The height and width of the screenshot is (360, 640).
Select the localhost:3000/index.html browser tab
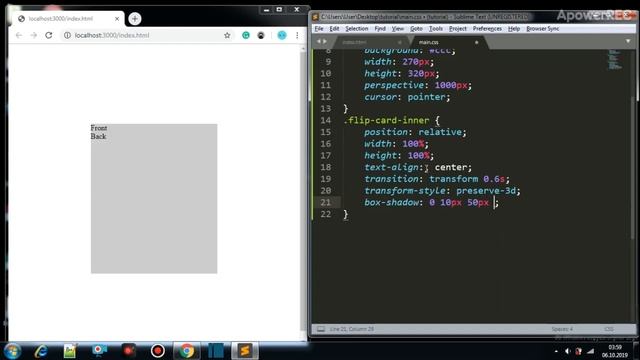coord(68,19)
